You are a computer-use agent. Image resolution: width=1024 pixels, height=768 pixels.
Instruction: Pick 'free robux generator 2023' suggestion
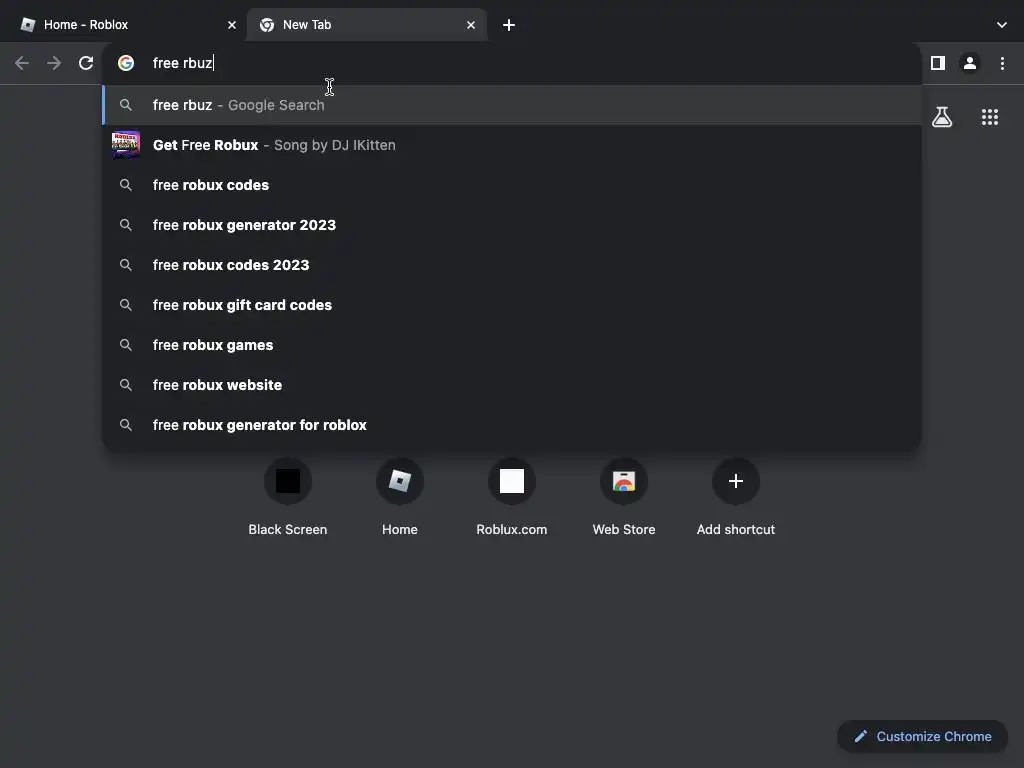pyautogui.click(x=513, y=225)
